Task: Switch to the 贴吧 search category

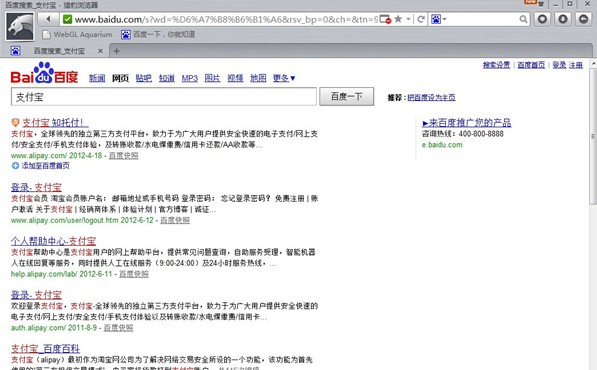Action: pos(144,78)
